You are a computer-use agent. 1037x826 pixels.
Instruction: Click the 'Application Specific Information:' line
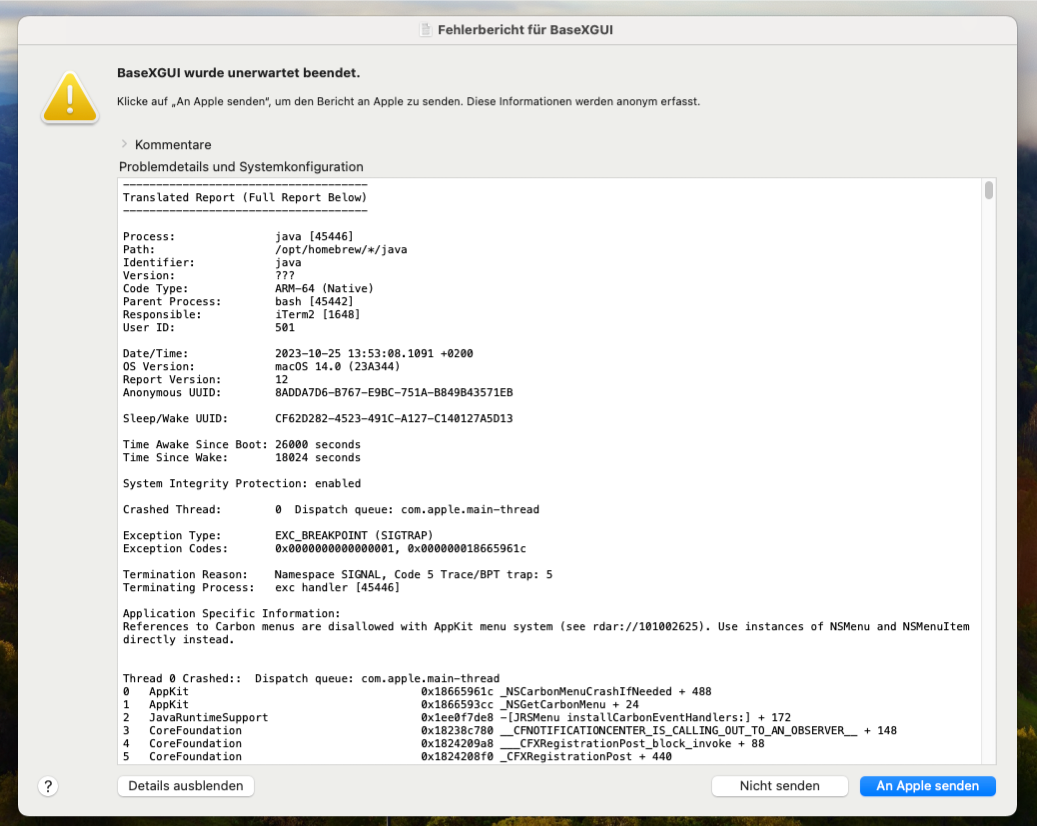(x=231, y=613)
